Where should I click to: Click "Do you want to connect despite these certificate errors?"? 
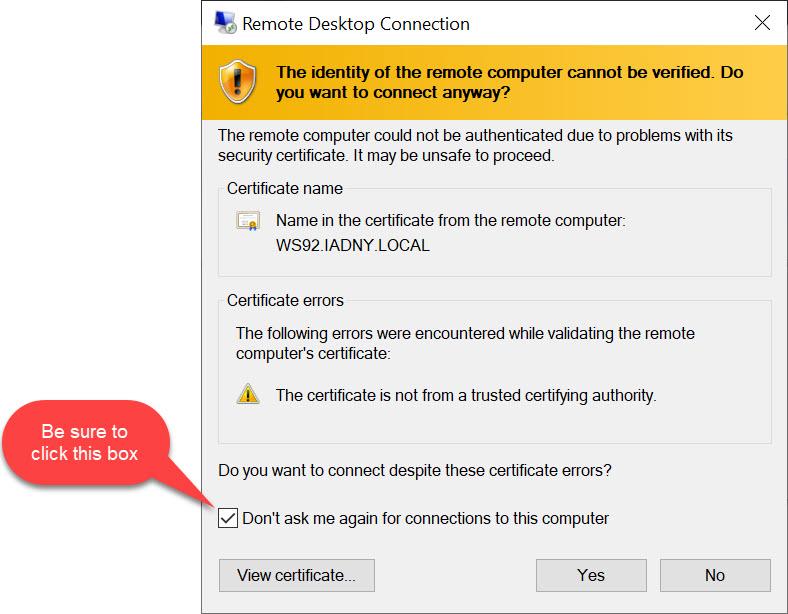pyautogui.click(x=415, y=470)
